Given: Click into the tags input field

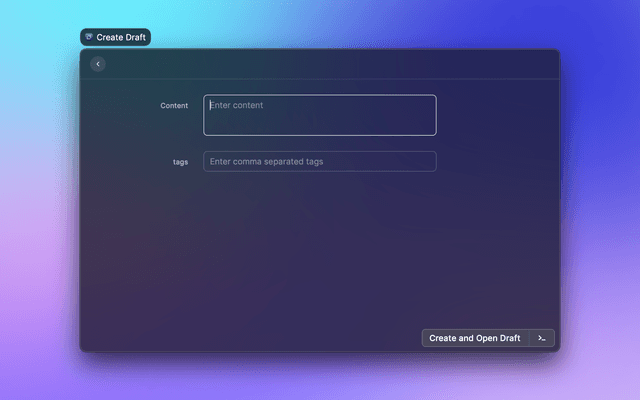Looking at the screenshot, I should 320,161.
